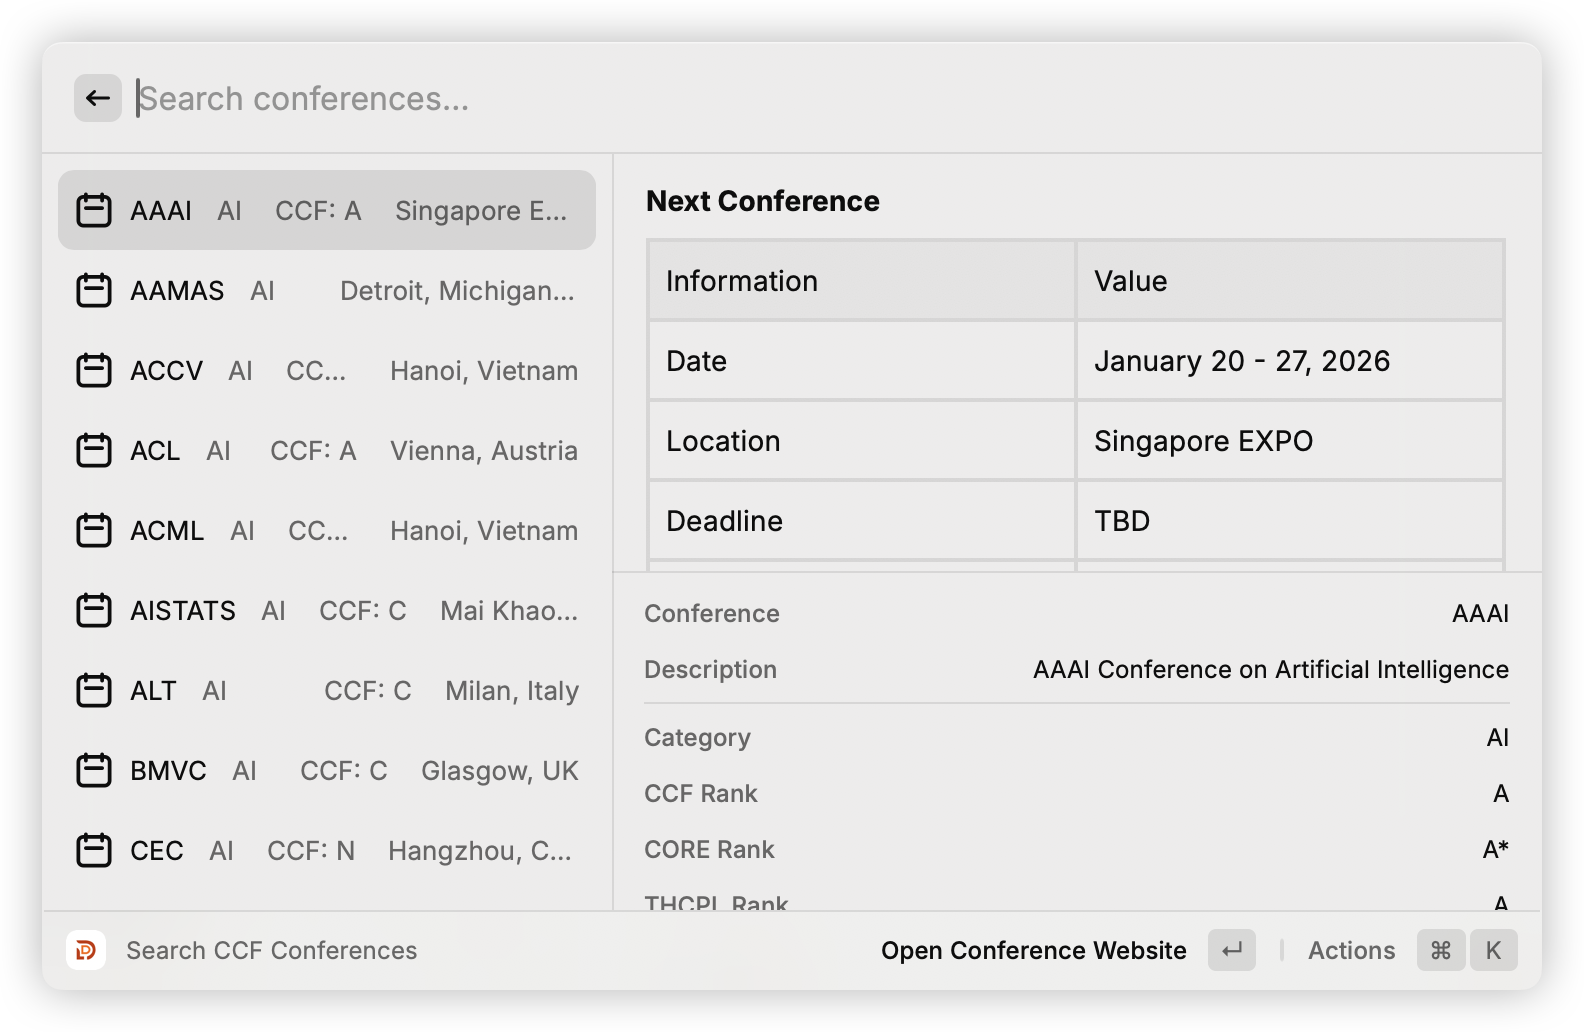Click the back arrow icon
The width and height of the screenshot is (1584, 1032).
(x=97, y=97)
